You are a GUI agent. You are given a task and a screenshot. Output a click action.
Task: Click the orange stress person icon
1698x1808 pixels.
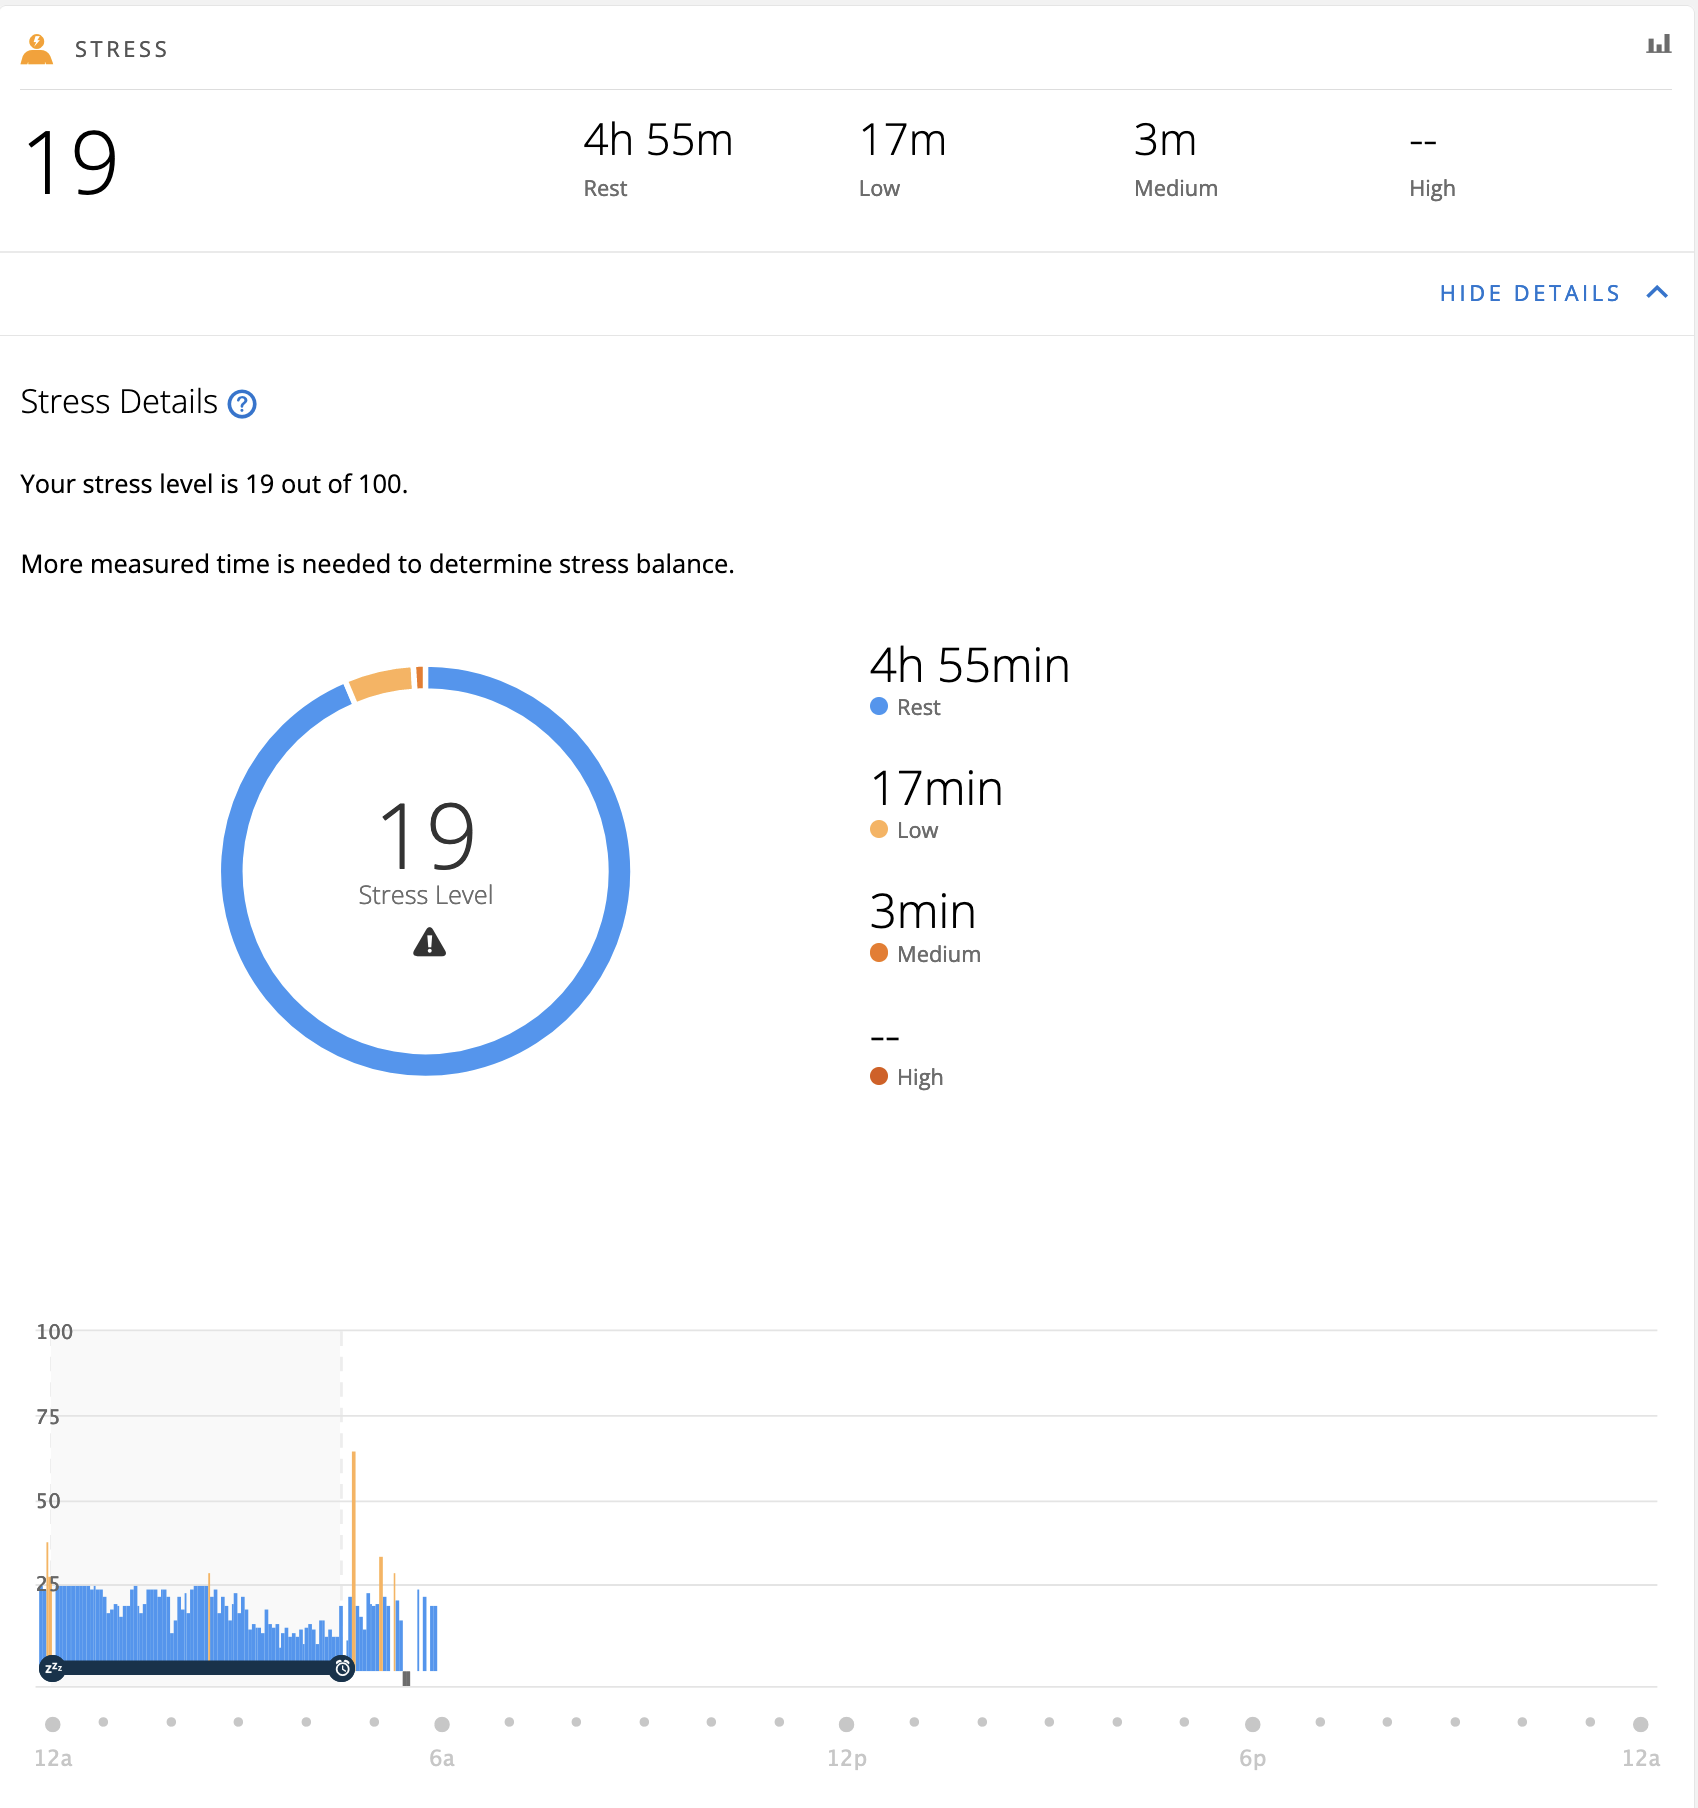(37, 49)
